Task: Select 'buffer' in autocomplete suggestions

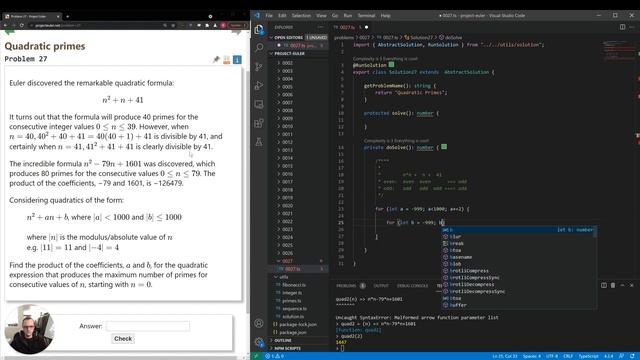Action: coord(518,305)
